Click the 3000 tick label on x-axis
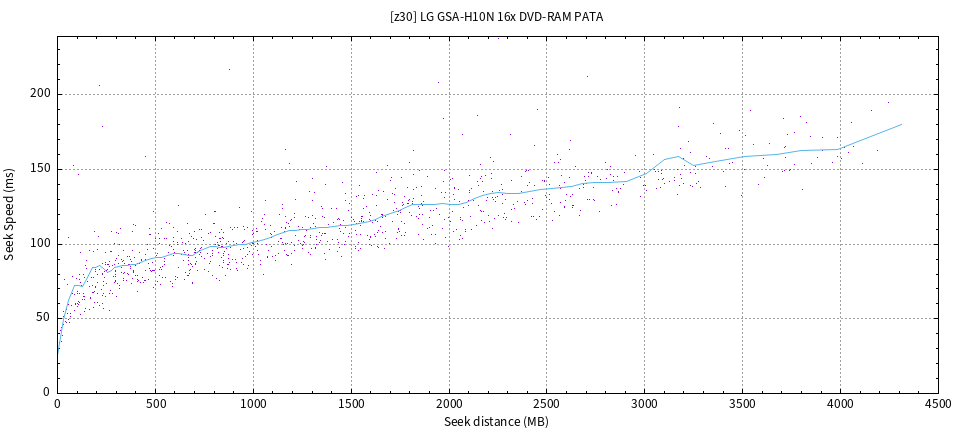 point(644,405)
